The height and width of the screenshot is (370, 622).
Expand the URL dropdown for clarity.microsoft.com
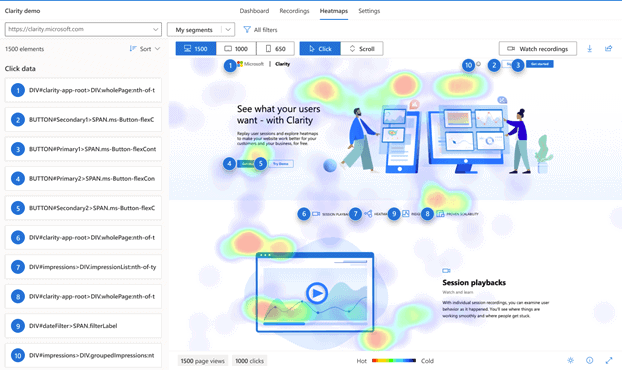coord(155,29)
